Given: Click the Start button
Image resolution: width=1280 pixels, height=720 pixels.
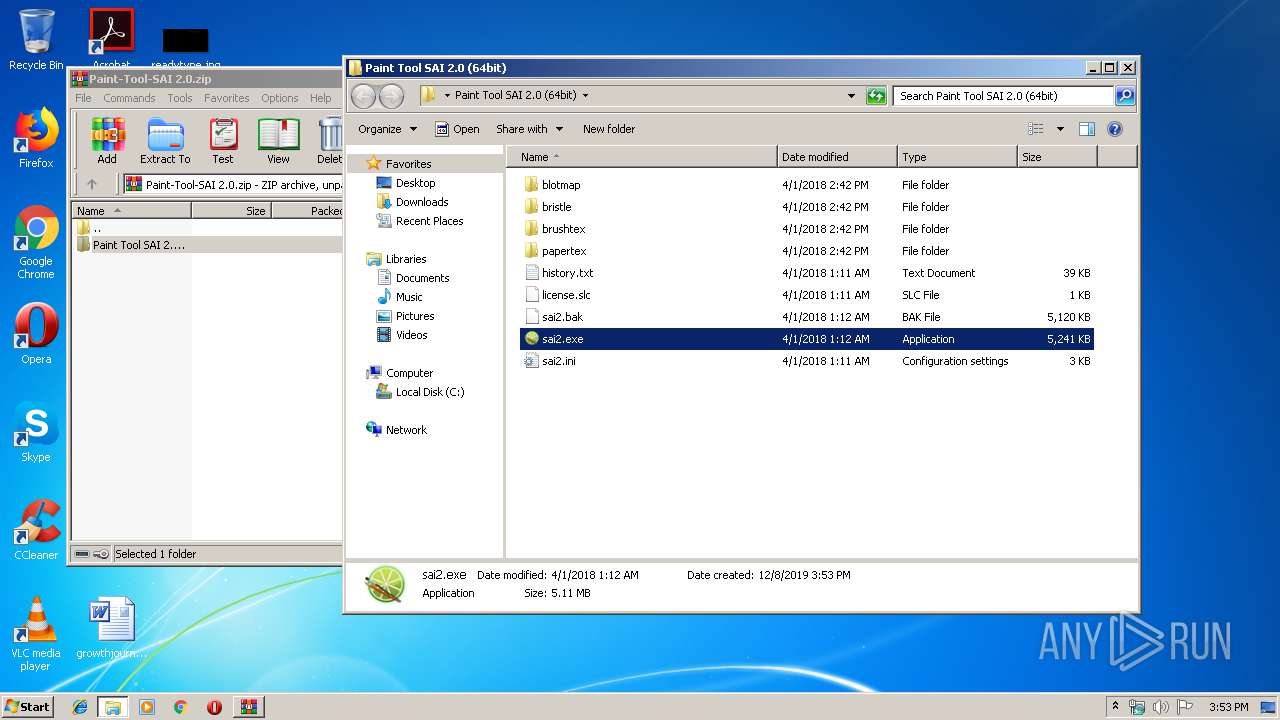Looking at the screenshot, I should point(27,707).
